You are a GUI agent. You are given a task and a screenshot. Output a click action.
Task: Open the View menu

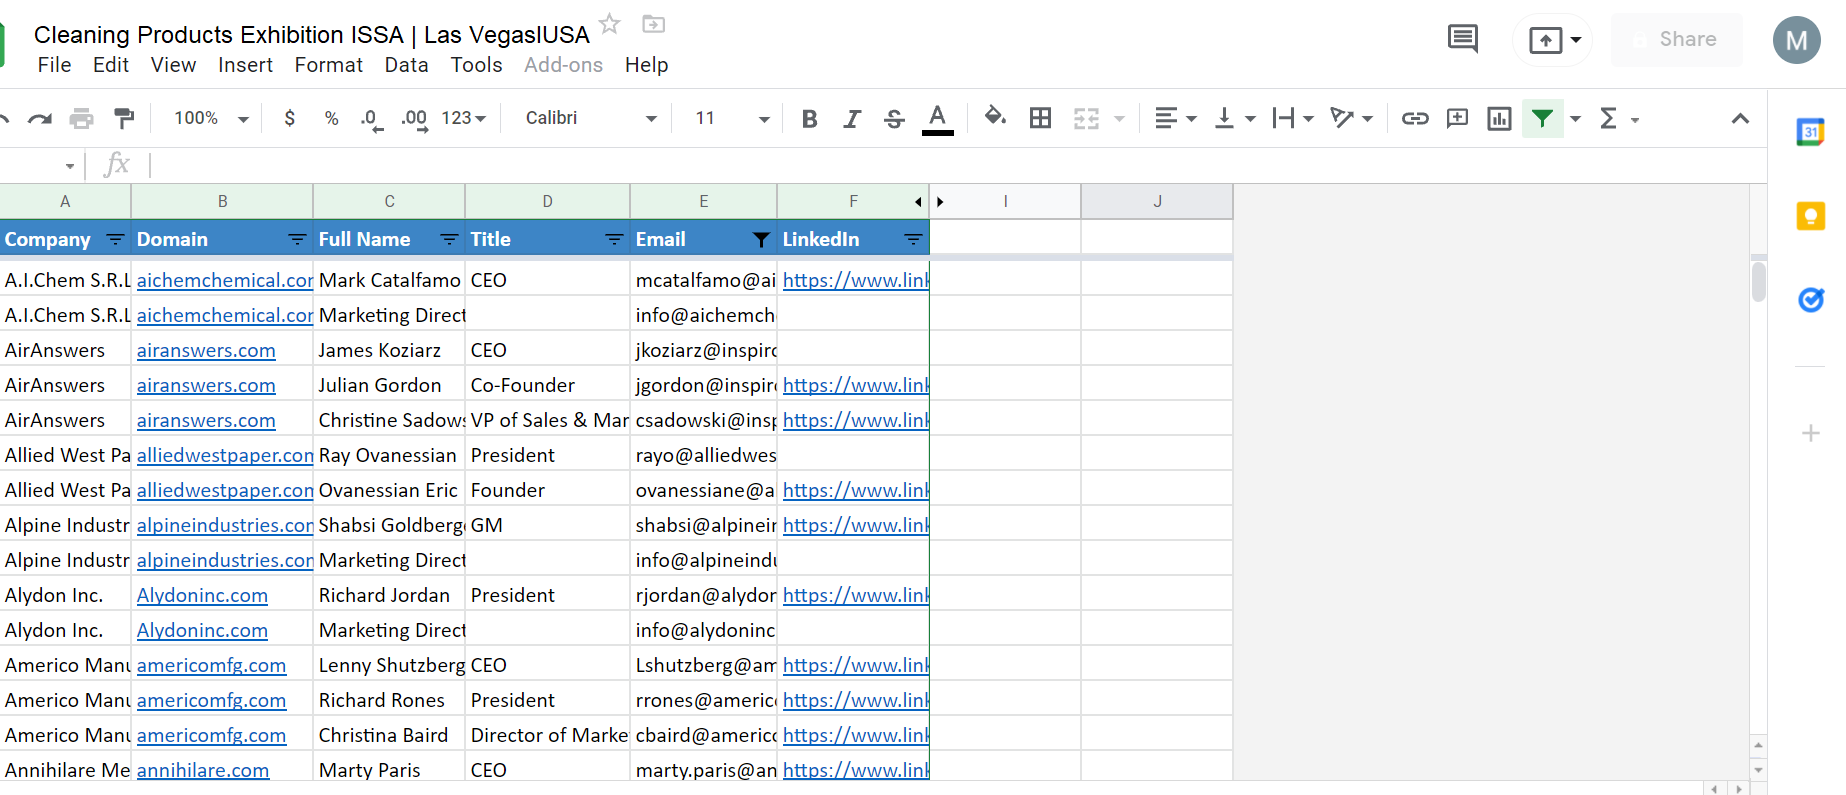[173, 65]
